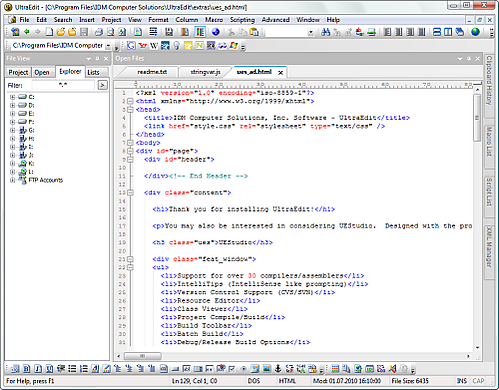Click the filter apply arrow button
This screenshot has height=390, width=499.
(x=102, y=85)
